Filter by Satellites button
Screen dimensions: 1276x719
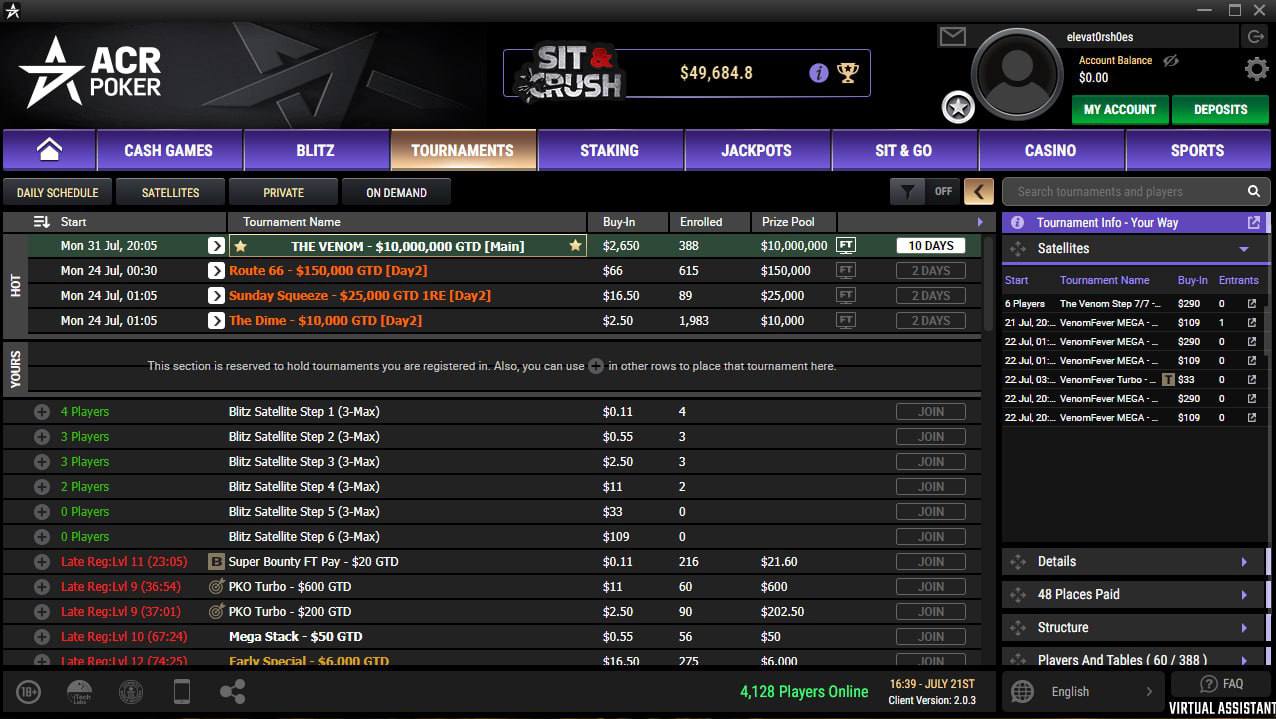click(170, 192)
